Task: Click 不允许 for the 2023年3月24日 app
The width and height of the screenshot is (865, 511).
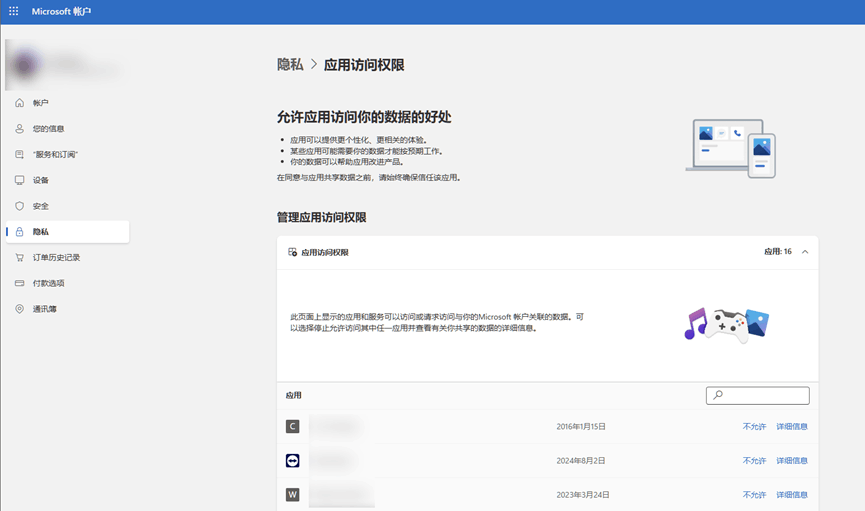Action: (x=754, y=494)
